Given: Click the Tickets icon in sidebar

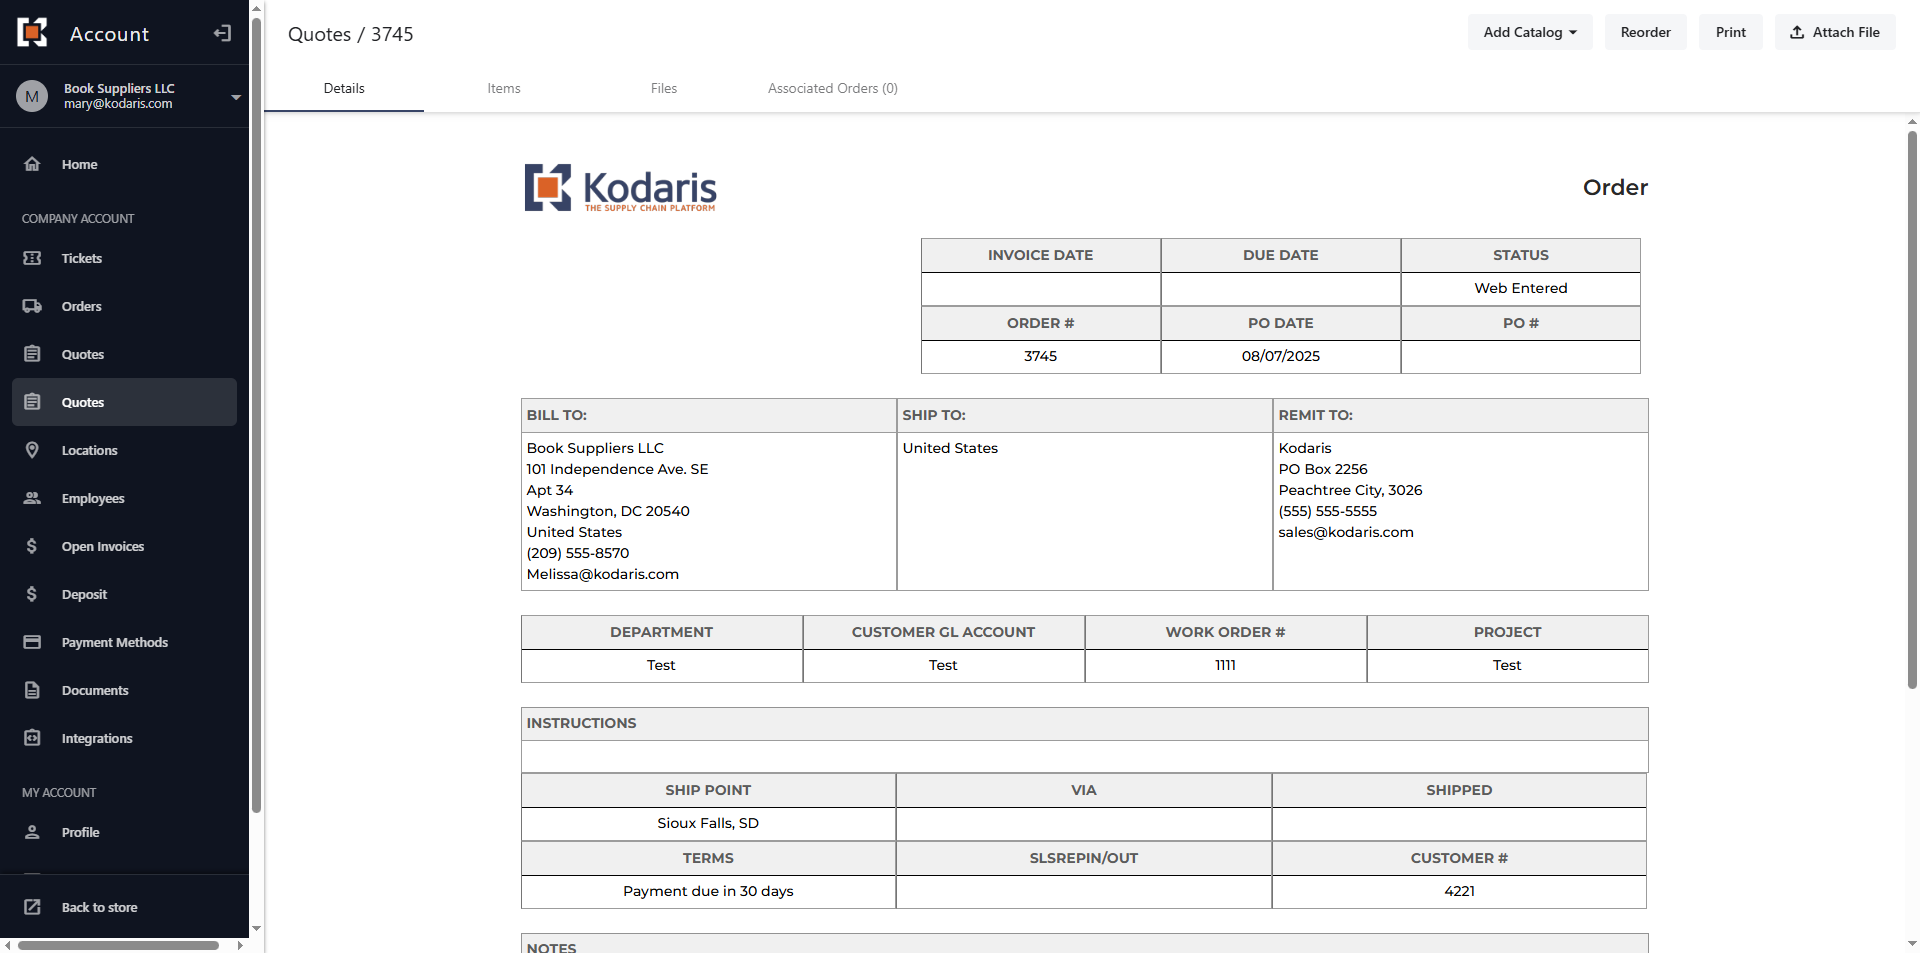Looking at the screenshot, I should 32,258.
